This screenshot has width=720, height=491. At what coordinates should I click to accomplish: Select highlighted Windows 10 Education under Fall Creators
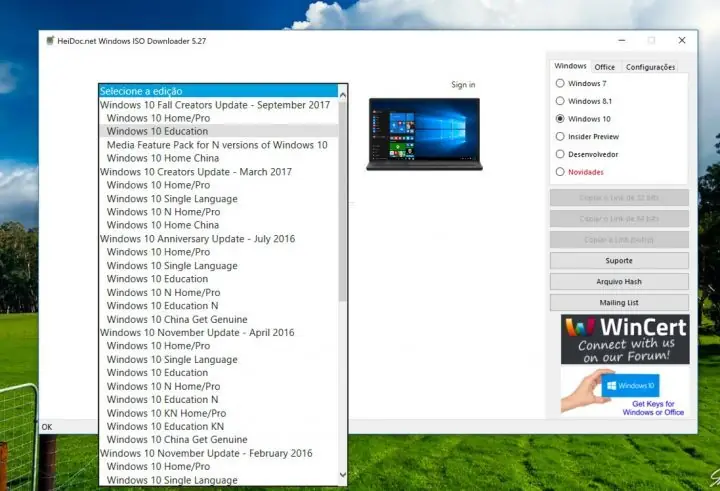[x=219, y=131]
